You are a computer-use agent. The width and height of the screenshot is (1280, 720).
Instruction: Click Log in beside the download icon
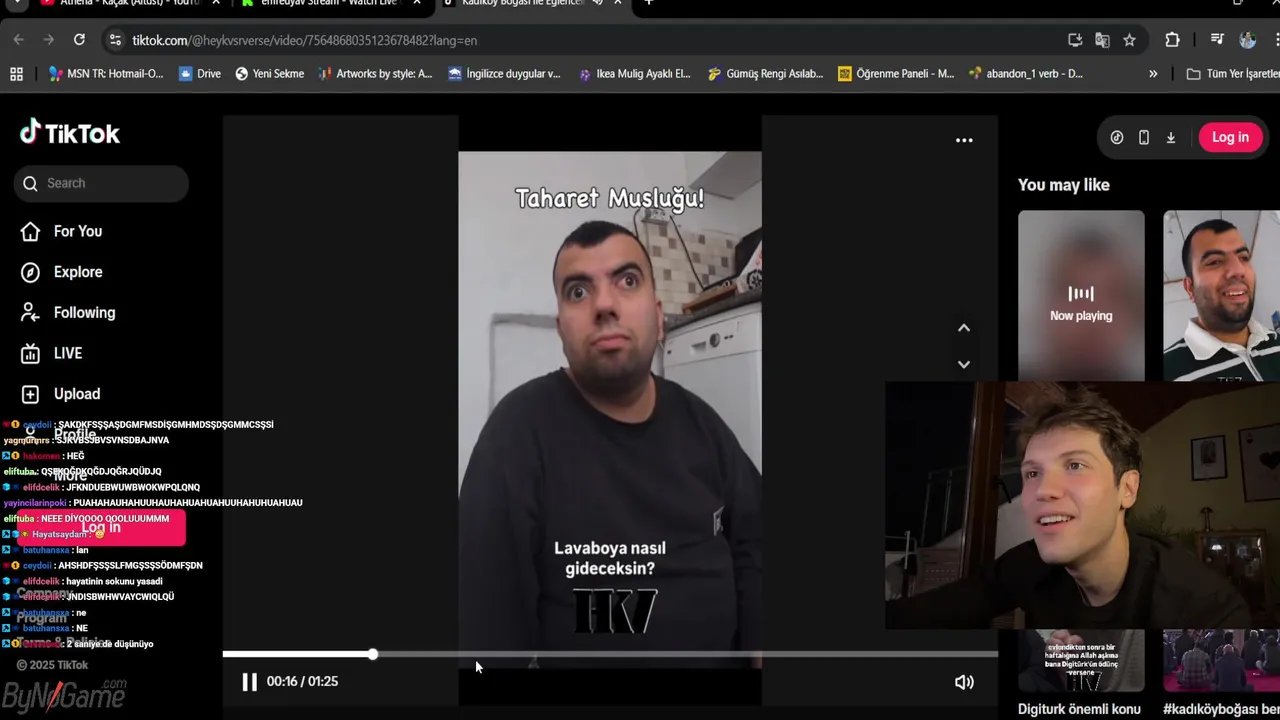point(1230,138)
